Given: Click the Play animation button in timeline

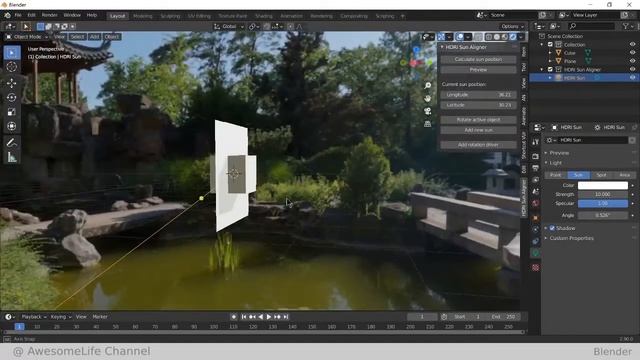Looking at the screenshot, I should (269, 317).
